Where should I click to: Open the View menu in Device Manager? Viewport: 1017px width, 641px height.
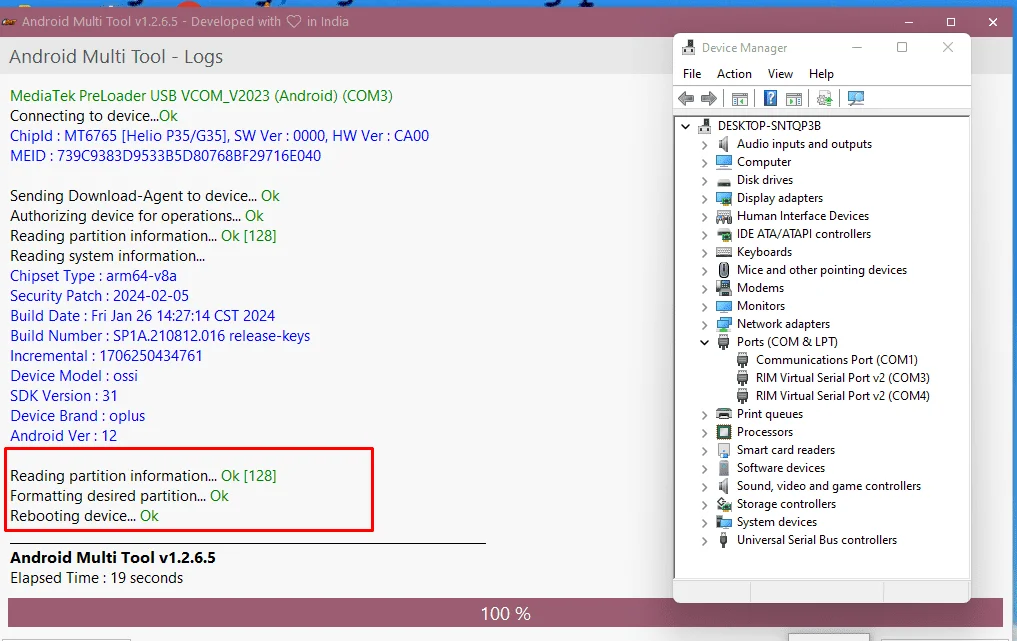pyautogui.click(x=780, y=74)
